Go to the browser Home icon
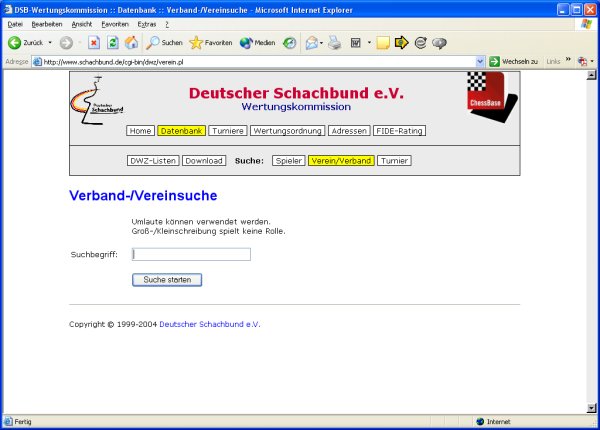Screen dimensions: 600x430 click(x=131, y=43)
